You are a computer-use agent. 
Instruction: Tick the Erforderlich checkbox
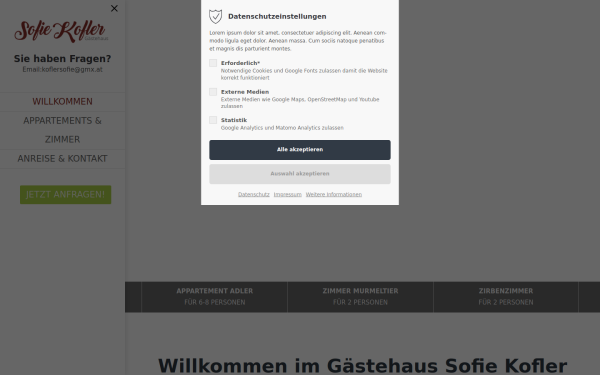coord(213,63)
